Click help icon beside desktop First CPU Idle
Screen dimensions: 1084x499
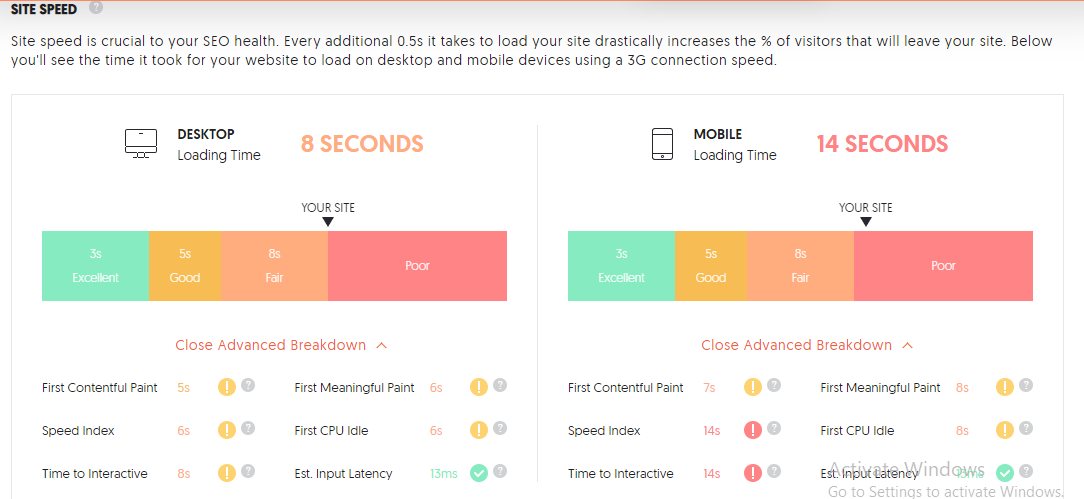501,429
